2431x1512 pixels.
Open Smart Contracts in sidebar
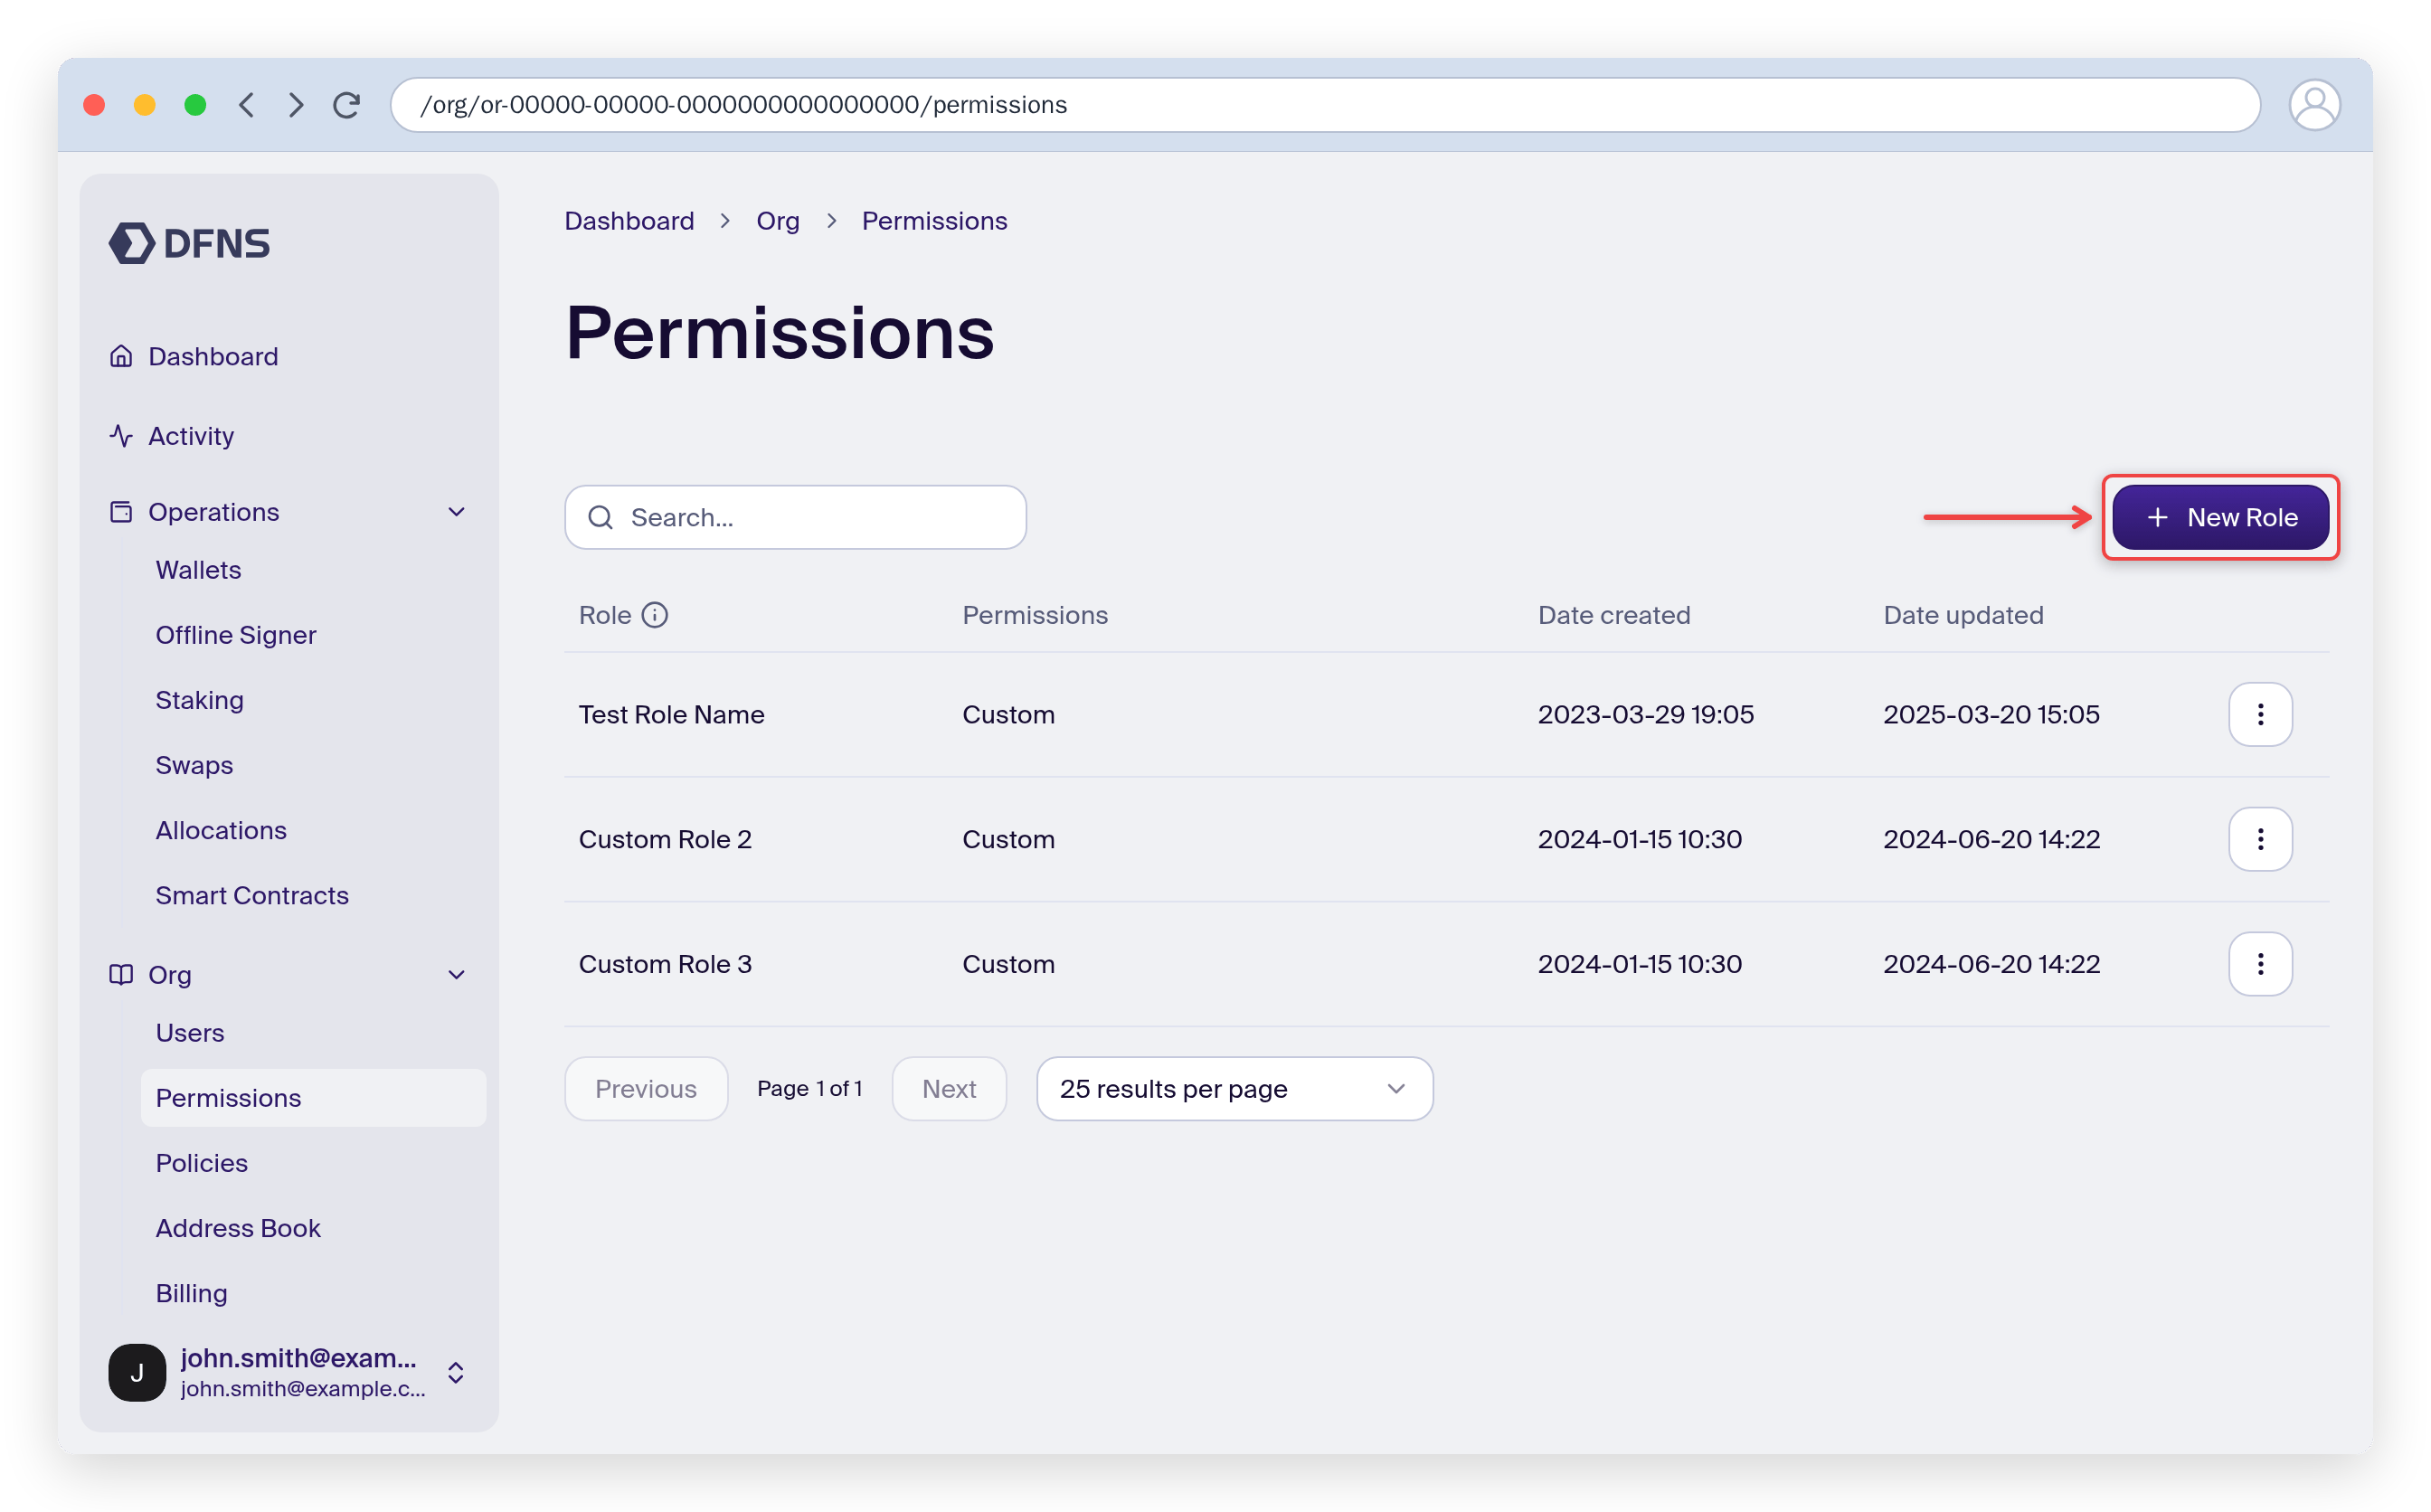(252, 895)
